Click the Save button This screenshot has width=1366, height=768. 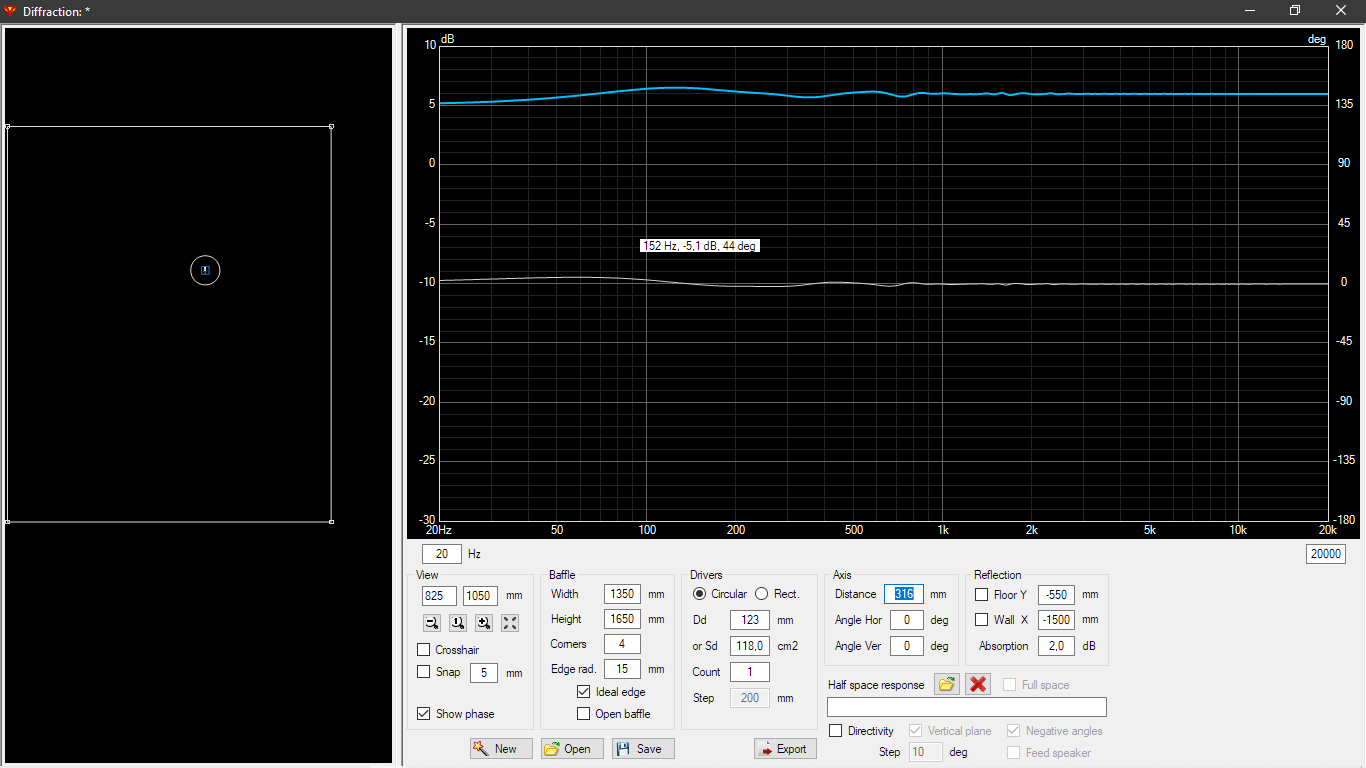point(643,749)
